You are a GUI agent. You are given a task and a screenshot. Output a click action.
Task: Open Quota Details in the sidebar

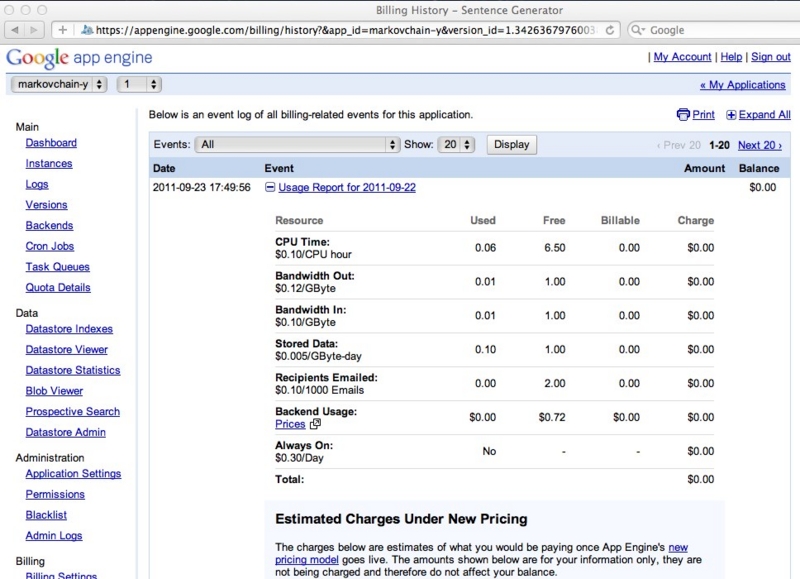pyautogui.click(x=58, y=287)
